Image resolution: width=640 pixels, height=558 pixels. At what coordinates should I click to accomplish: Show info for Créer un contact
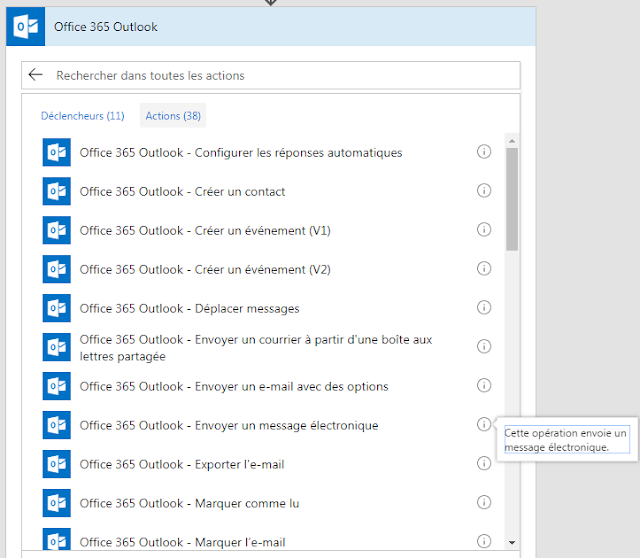[484, 191]
